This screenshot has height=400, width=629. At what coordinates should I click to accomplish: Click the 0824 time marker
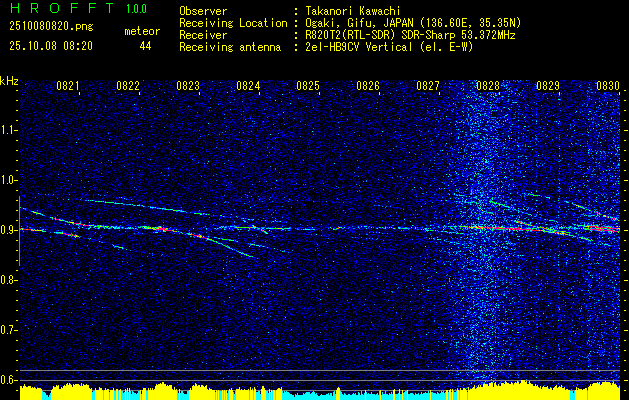(248, 85)
